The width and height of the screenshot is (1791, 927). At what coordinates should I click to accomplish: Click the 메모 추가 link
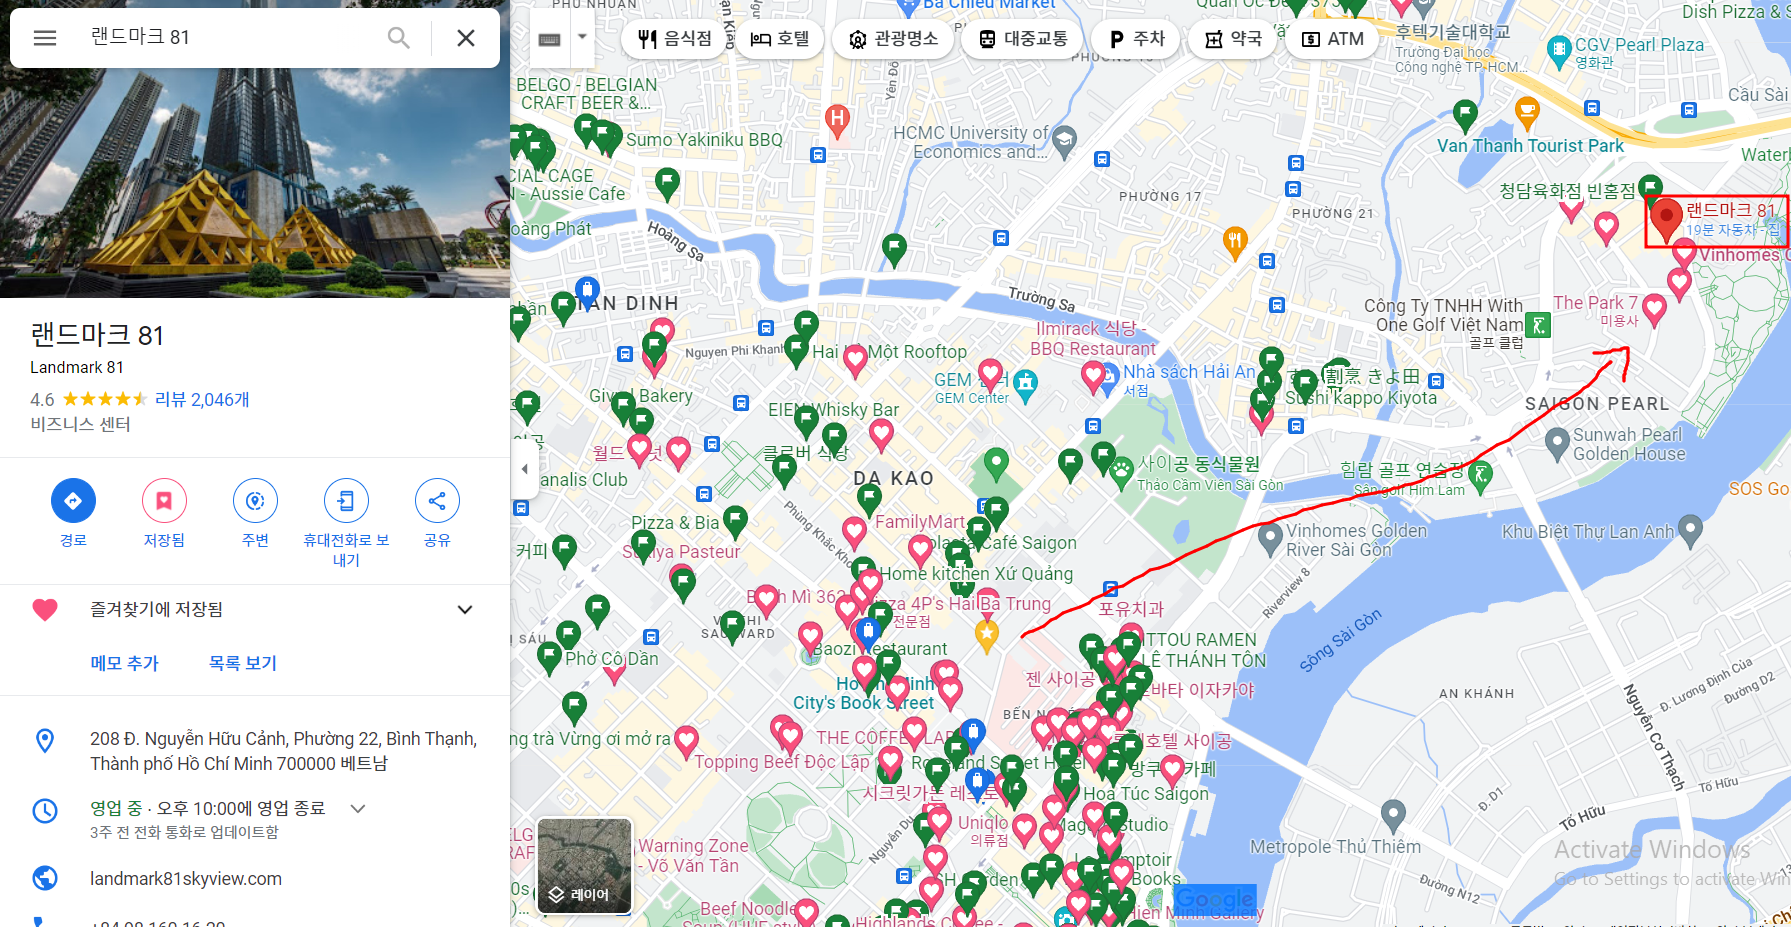pyautogui.click(x=124, y=663)
